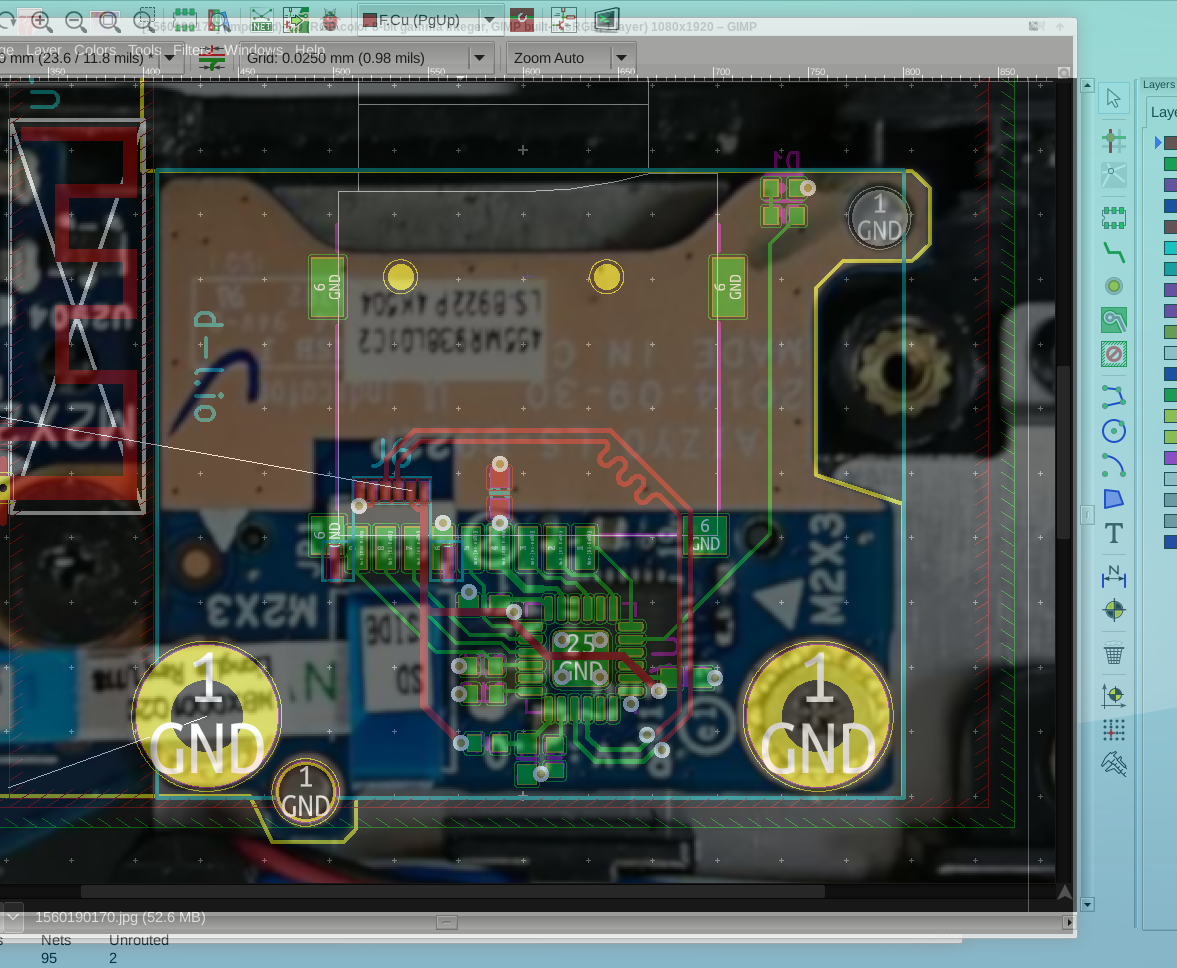
Task: Click the Zoom In magnifier icon
Action: [41, 21]
